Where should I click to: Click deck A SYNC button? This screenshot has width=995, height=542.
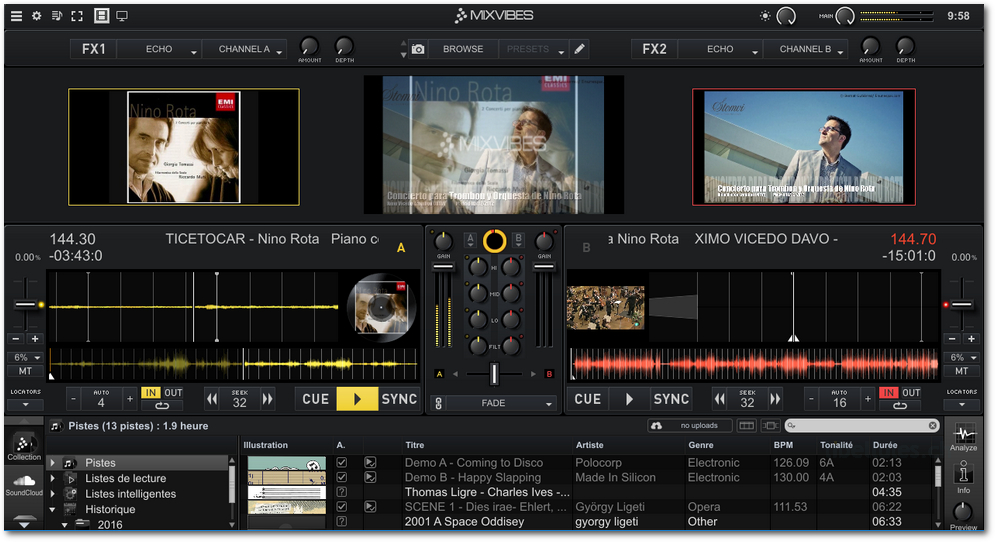point(399,399)
